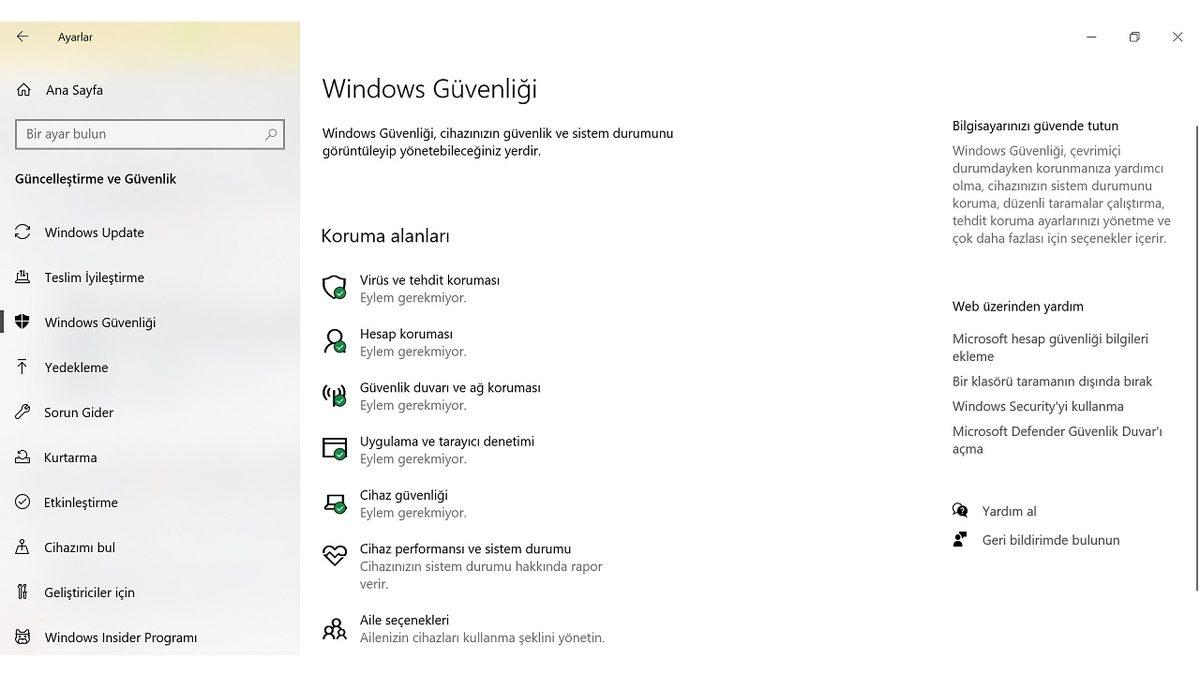
Task: Click the search magnifier icon in settings box
Action: tap(271, 134)
